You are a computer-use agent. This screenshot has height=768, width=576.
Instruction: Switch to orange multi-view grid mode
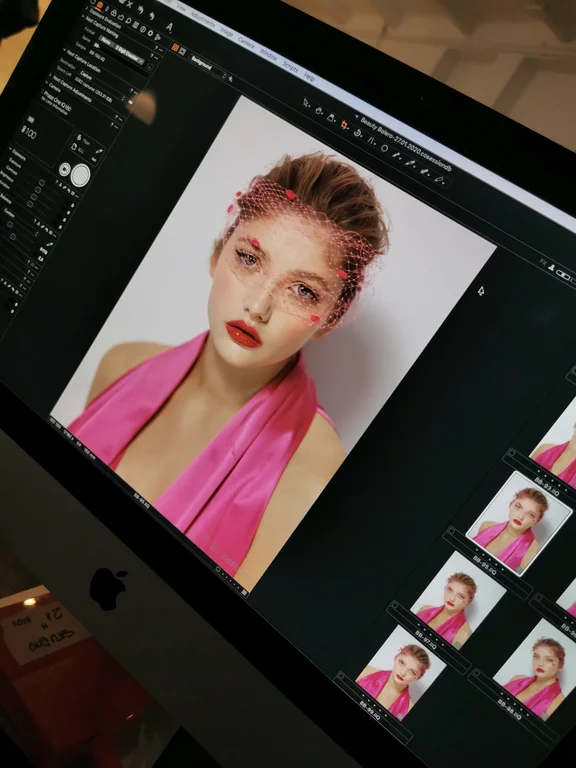[175, 48]
